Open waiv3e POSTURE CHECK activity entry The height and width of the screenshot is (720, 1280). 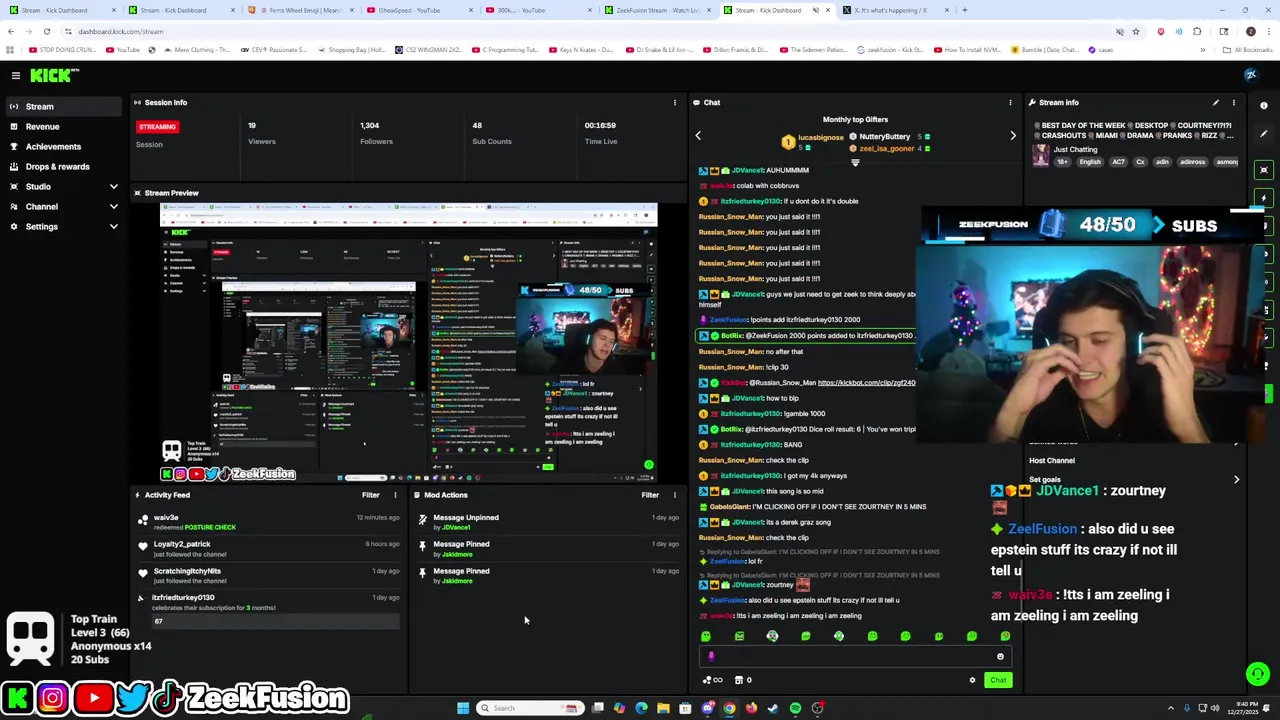(270, 522)
